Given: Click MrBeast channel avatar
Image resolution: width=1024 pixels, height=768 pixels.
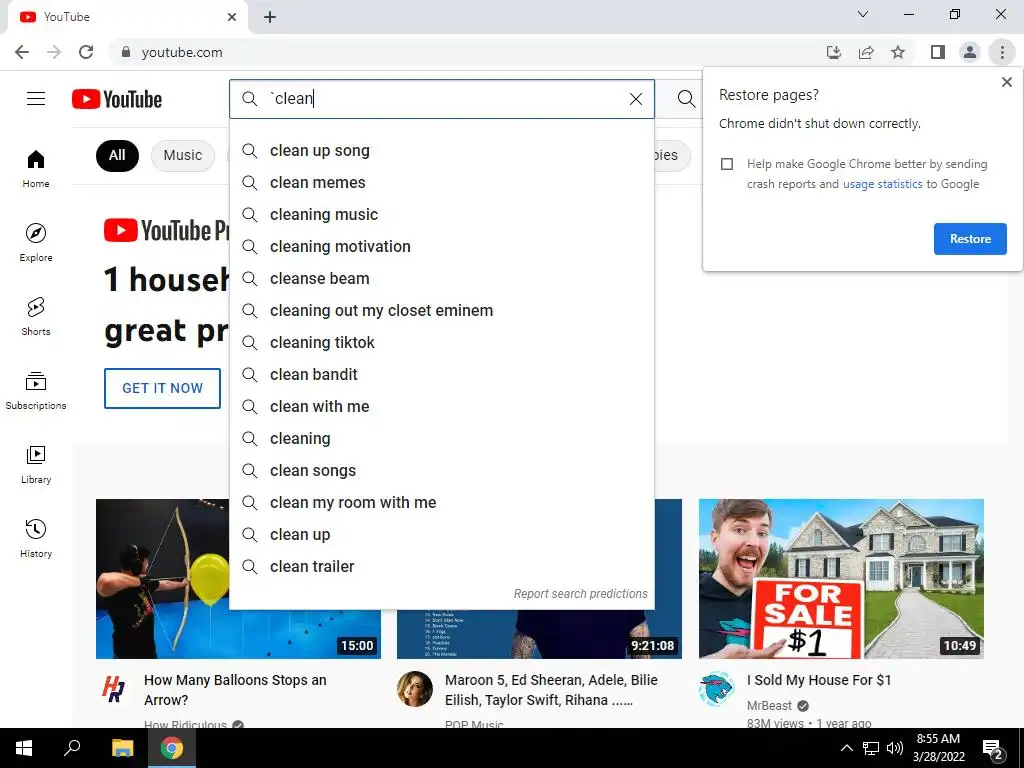Looking at the screenshot, I should click(716, 689).
